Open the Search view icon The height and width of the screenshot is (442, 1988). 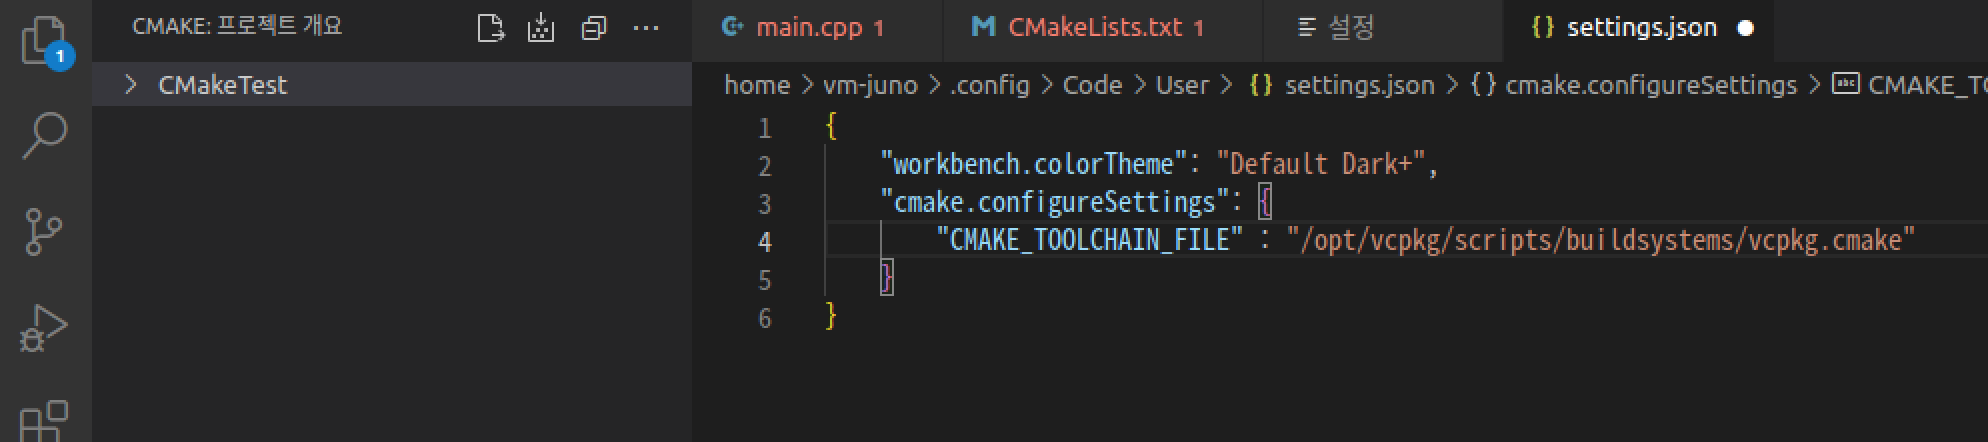[45, 136]
